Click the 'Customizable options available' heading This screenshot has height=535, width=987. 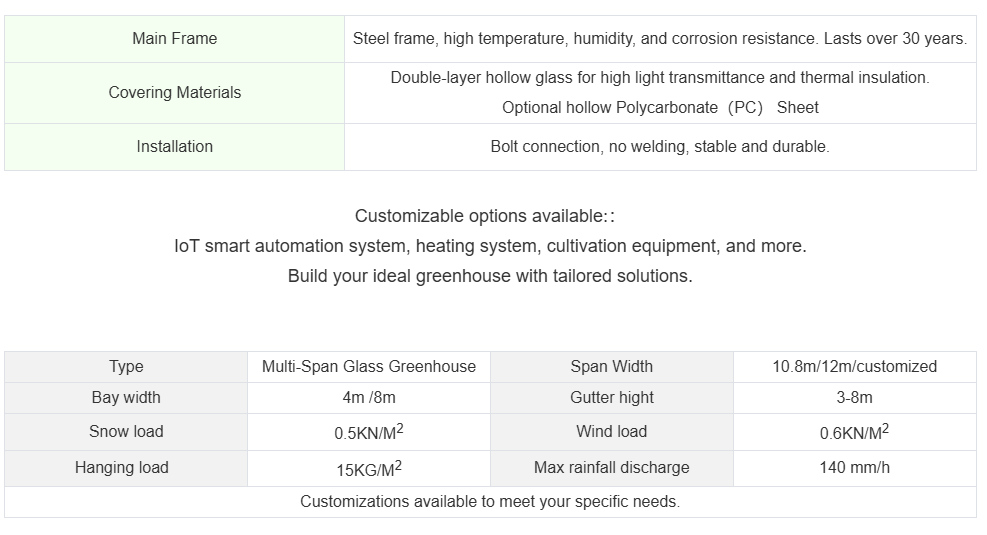[x=490, y=216]
